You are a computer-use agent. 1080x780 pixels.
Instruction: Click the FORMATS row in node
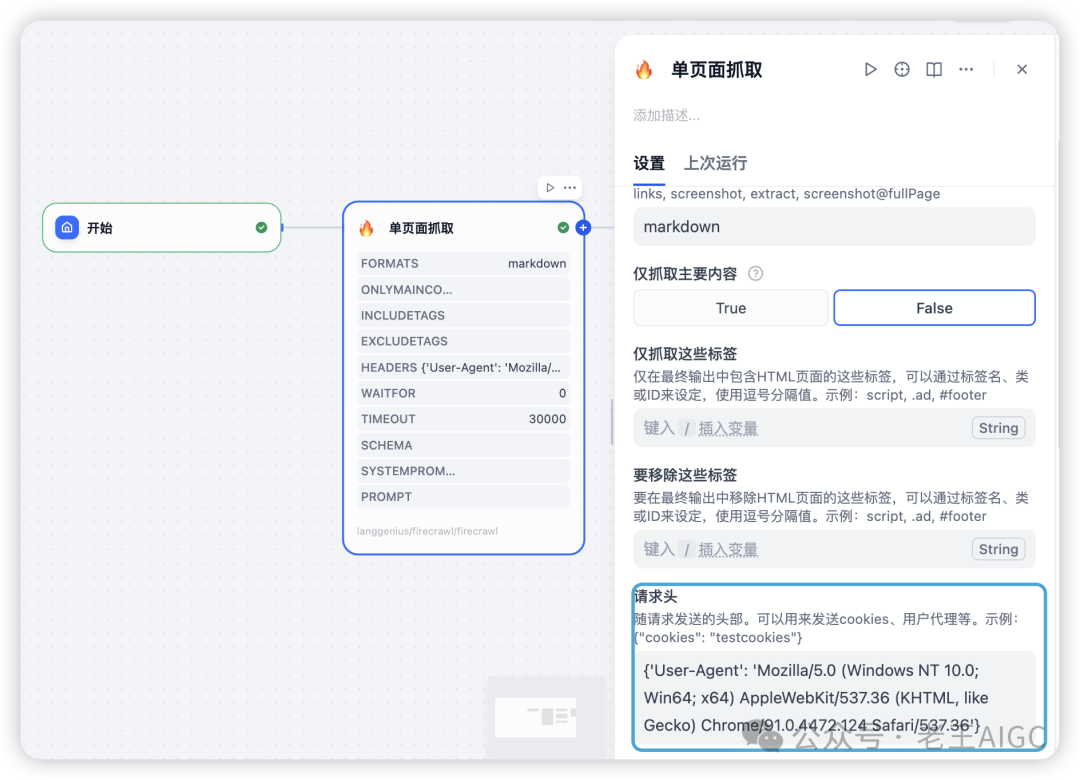(463, 263)
